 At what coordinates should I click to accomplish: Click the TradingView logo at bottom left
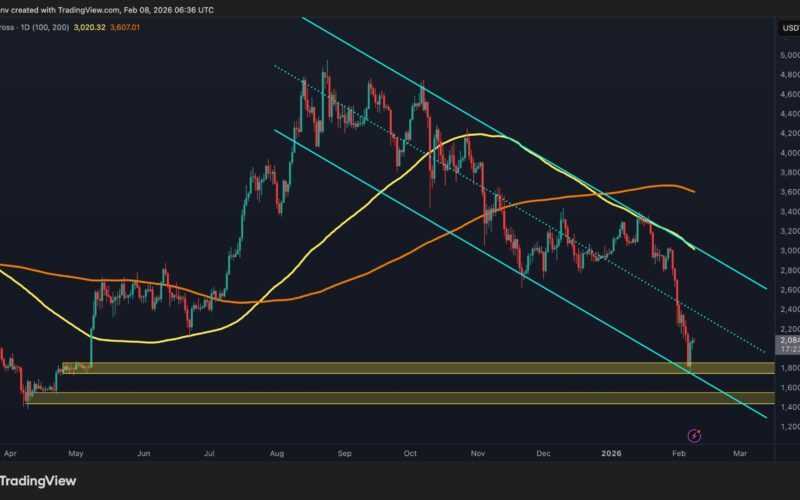40,480
